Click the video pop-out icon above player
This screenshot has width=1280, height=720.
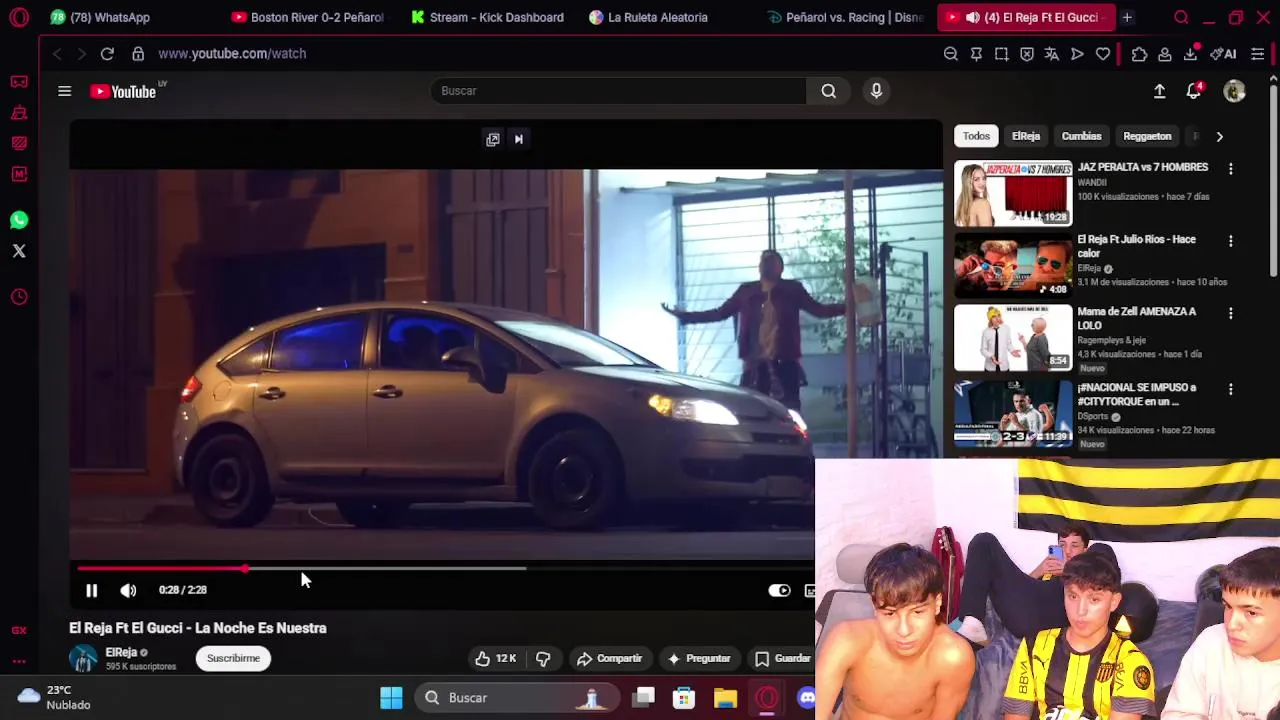coord(493,139)
